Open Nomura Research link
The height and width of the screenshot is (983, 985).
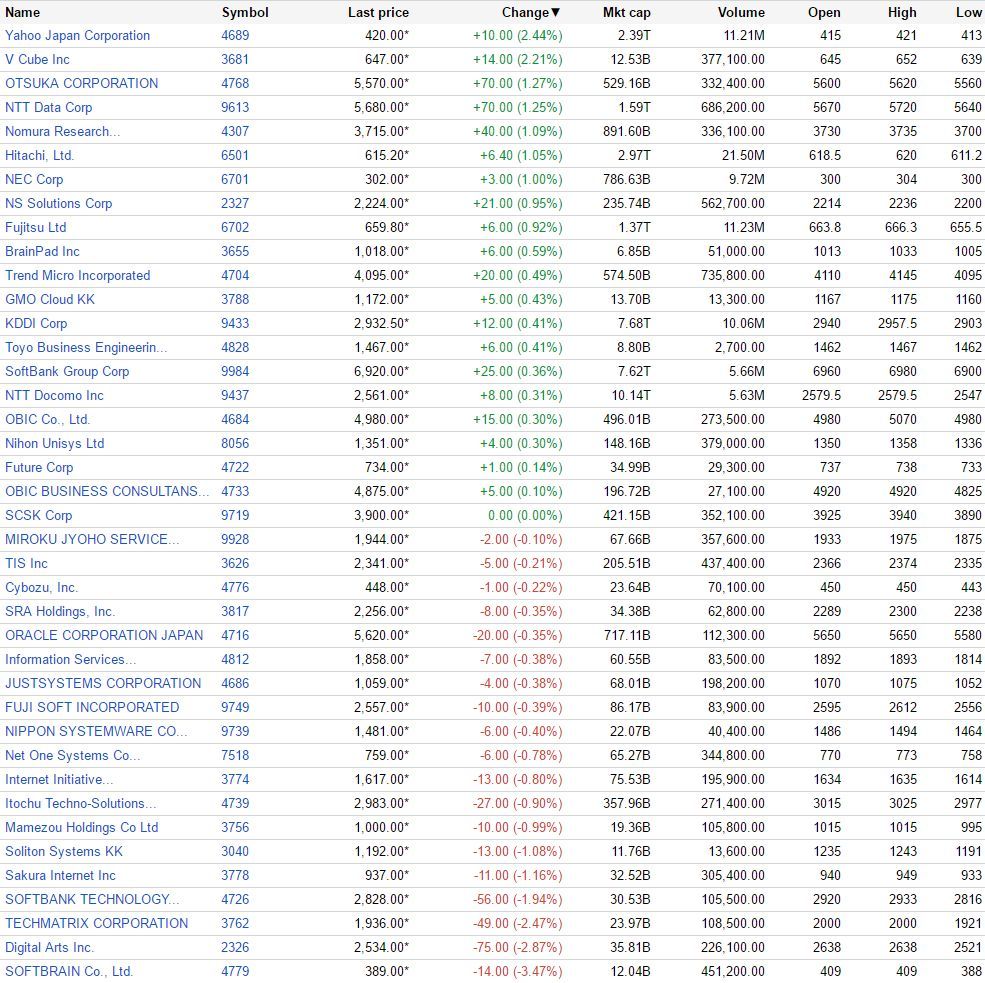[62, 132]
